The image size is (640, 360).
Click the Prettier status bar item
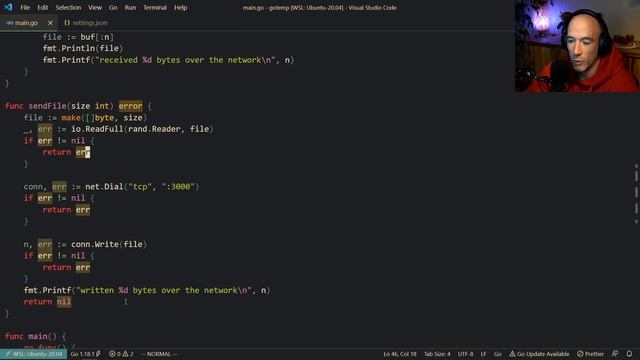[x=590, y=354]
